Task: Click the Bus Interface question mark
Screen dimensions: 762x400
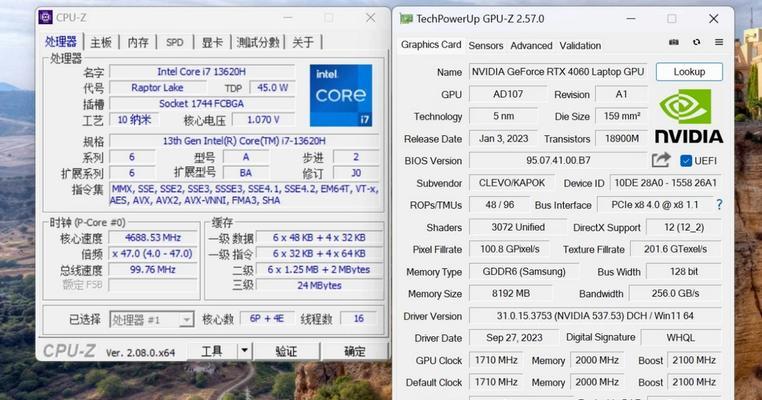Action: point(719,205)
